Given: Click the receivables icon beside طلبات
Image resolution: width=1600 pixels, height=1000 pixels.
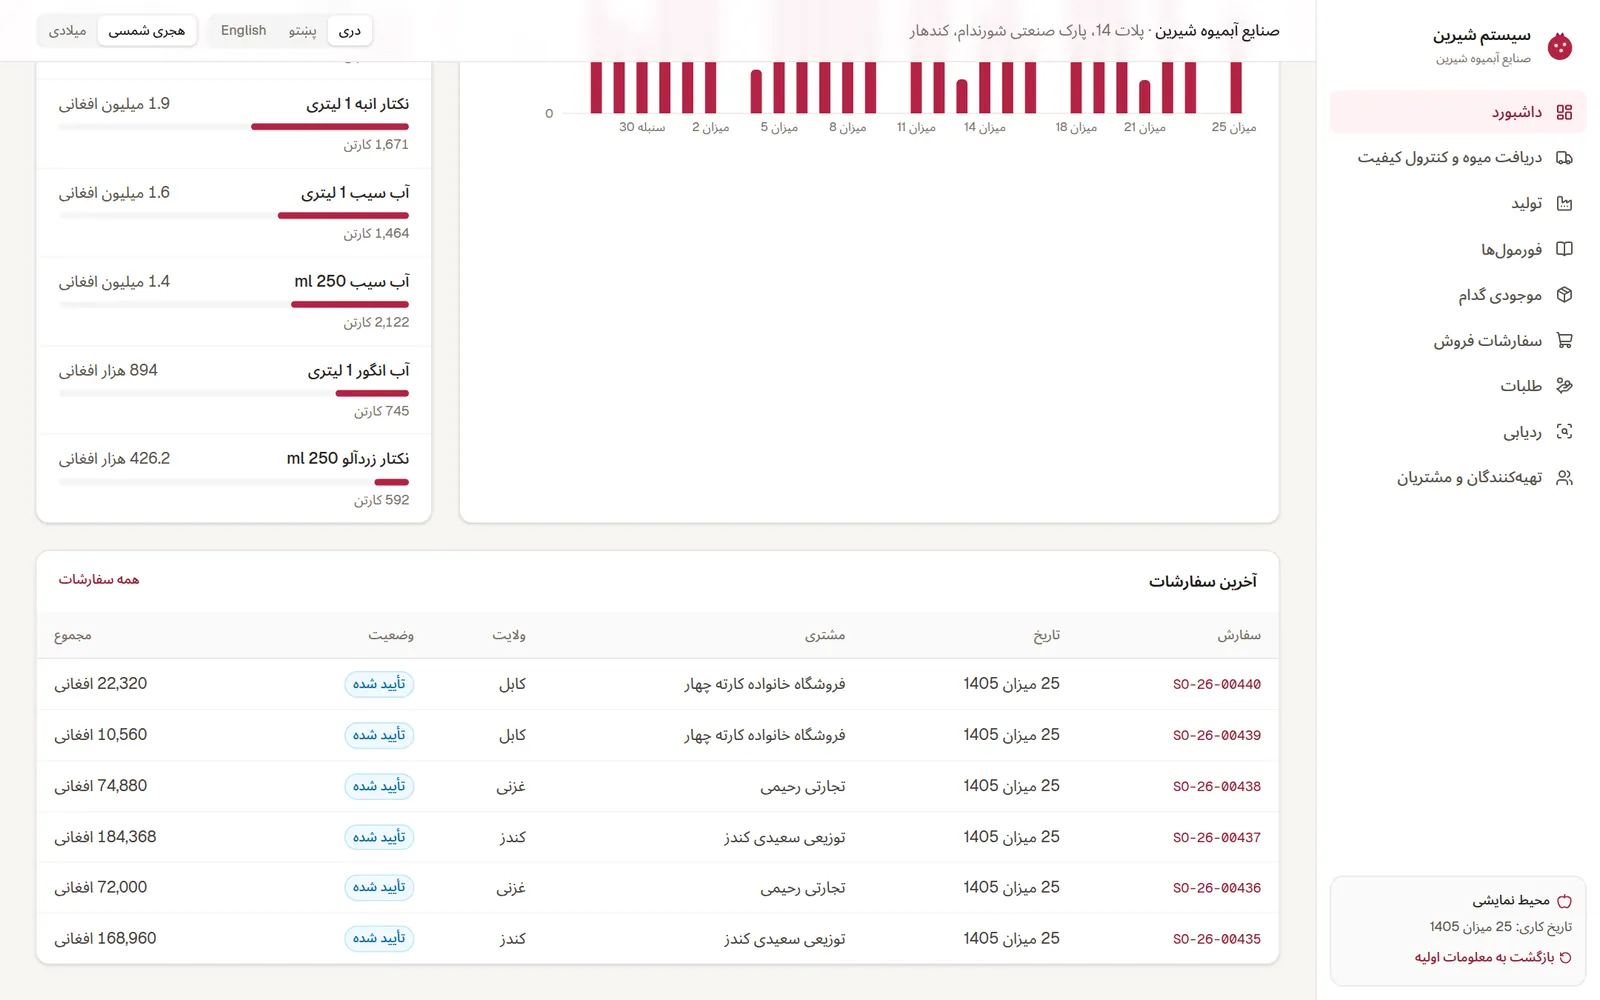Looking at the screenshot, I should [1564, 386].
